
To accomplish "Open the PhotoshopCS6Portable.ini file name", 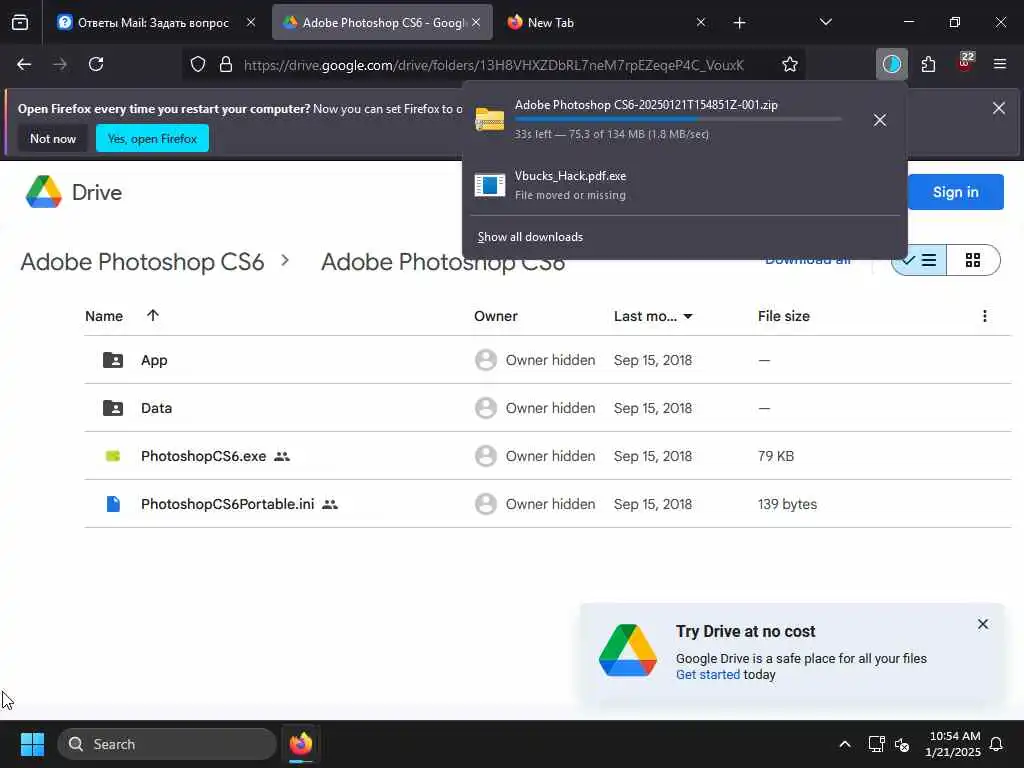I will pos(227,504).
